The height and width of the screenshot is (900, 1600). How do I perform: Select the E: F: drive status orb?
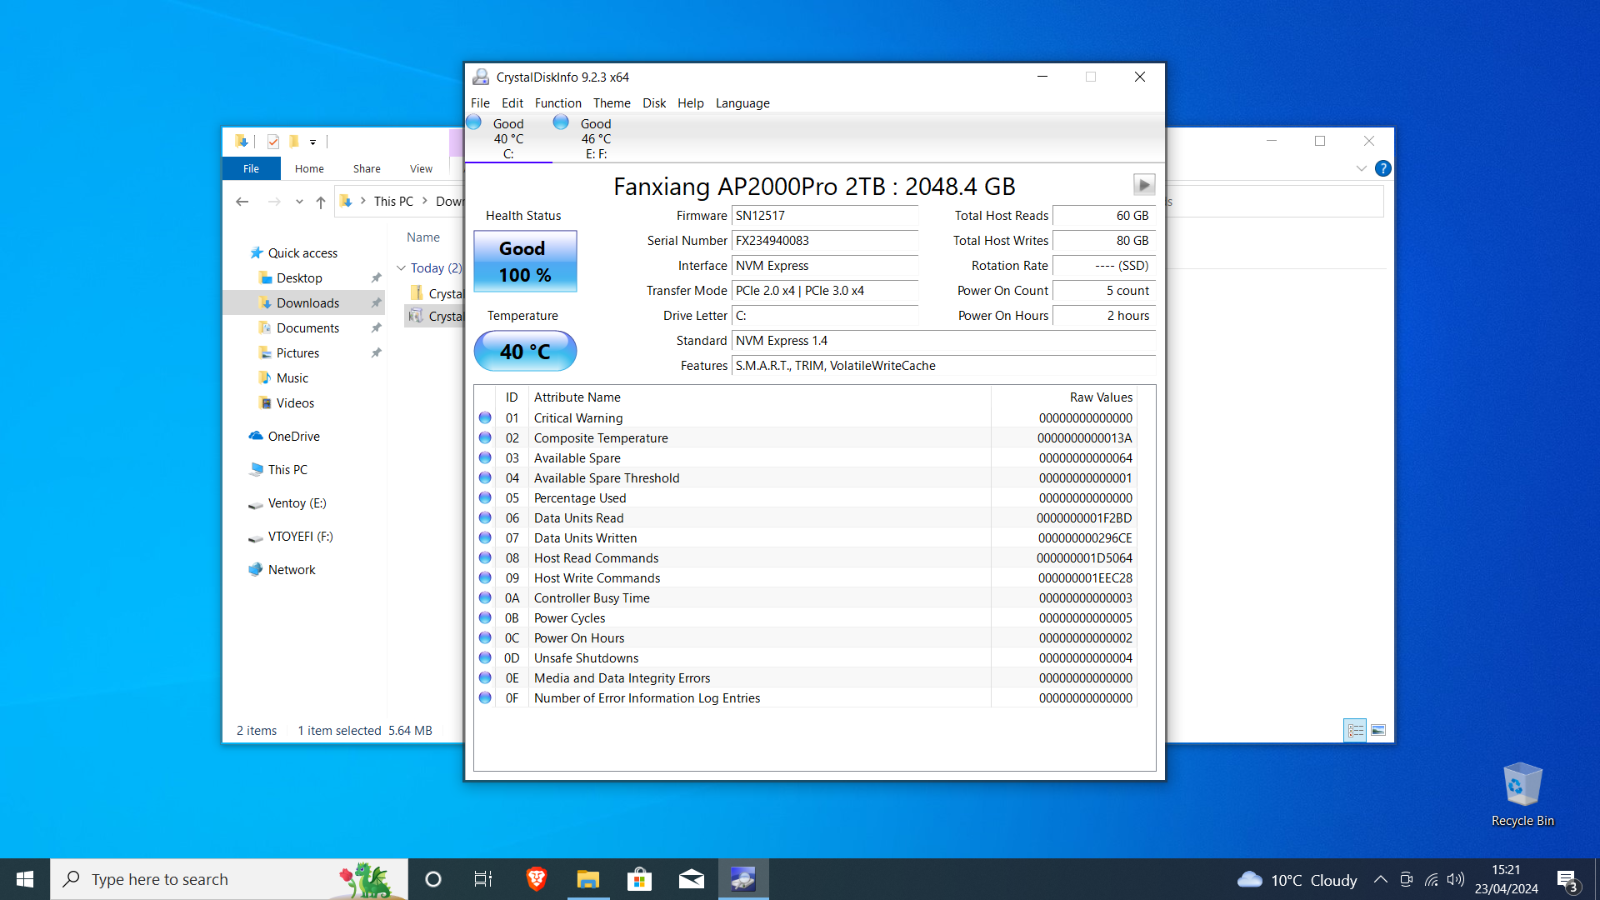(561, 122)
